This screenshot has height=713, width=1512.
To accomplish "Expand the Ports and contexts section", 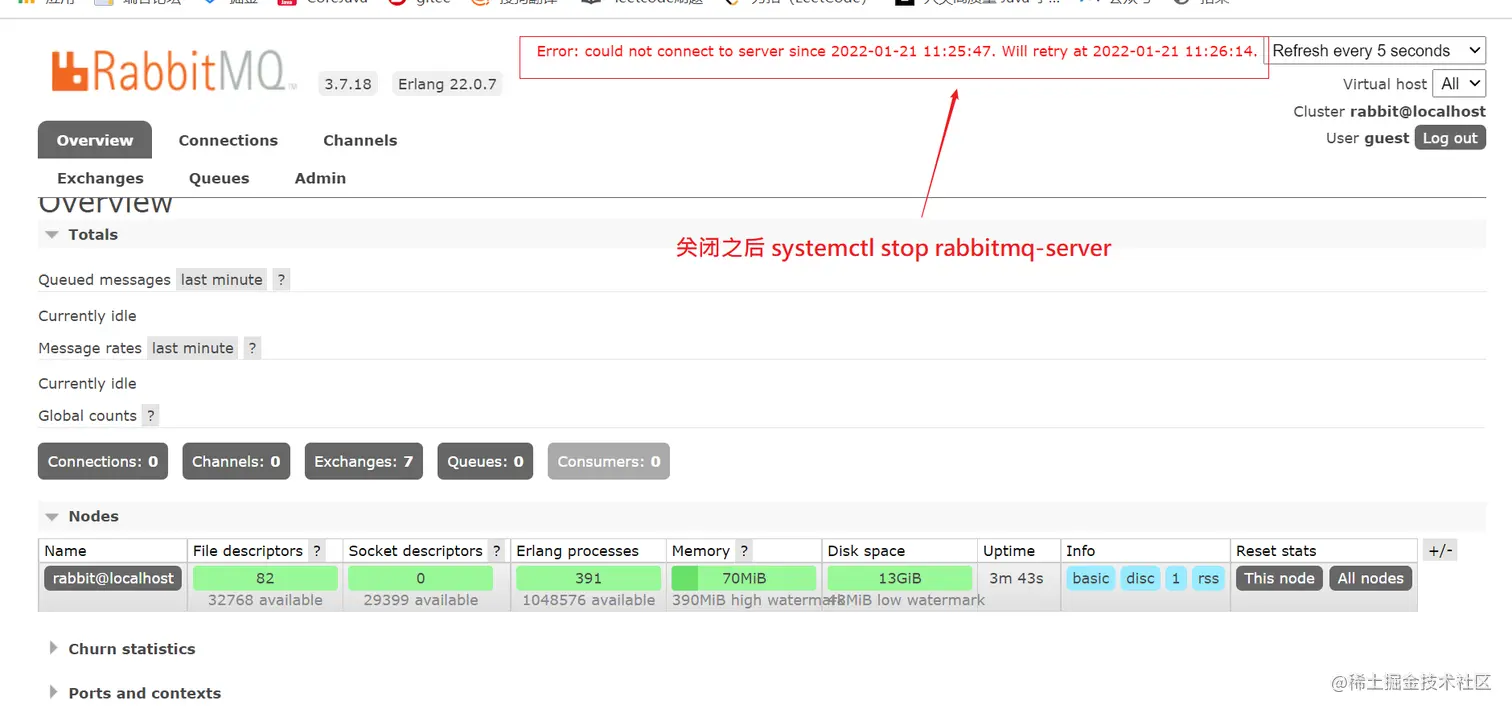I will coord(134,693).
